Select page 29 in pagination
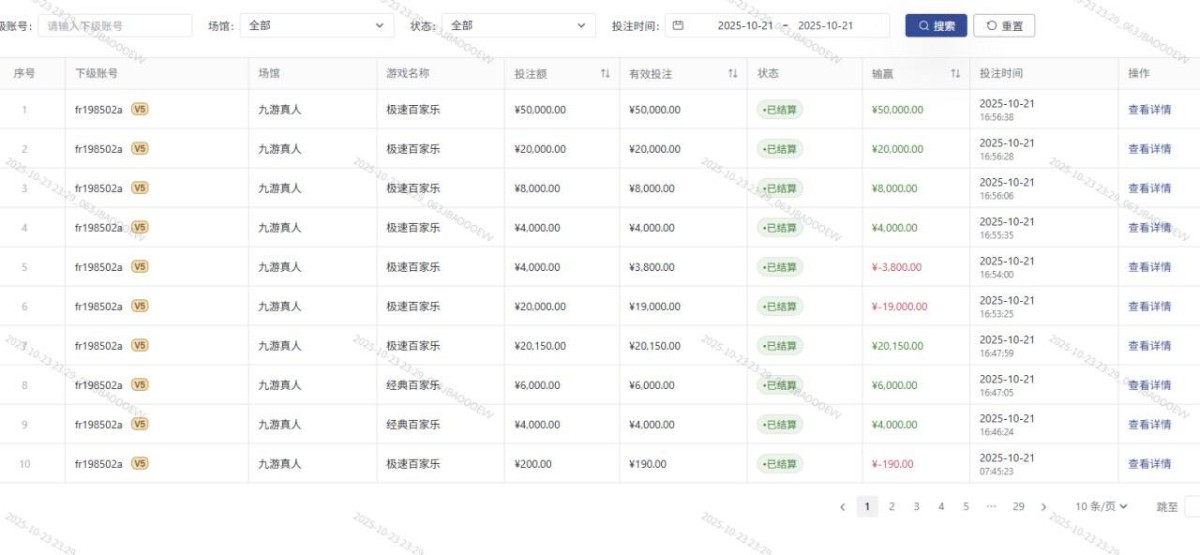1200x555 pixels. point(1018,507)
